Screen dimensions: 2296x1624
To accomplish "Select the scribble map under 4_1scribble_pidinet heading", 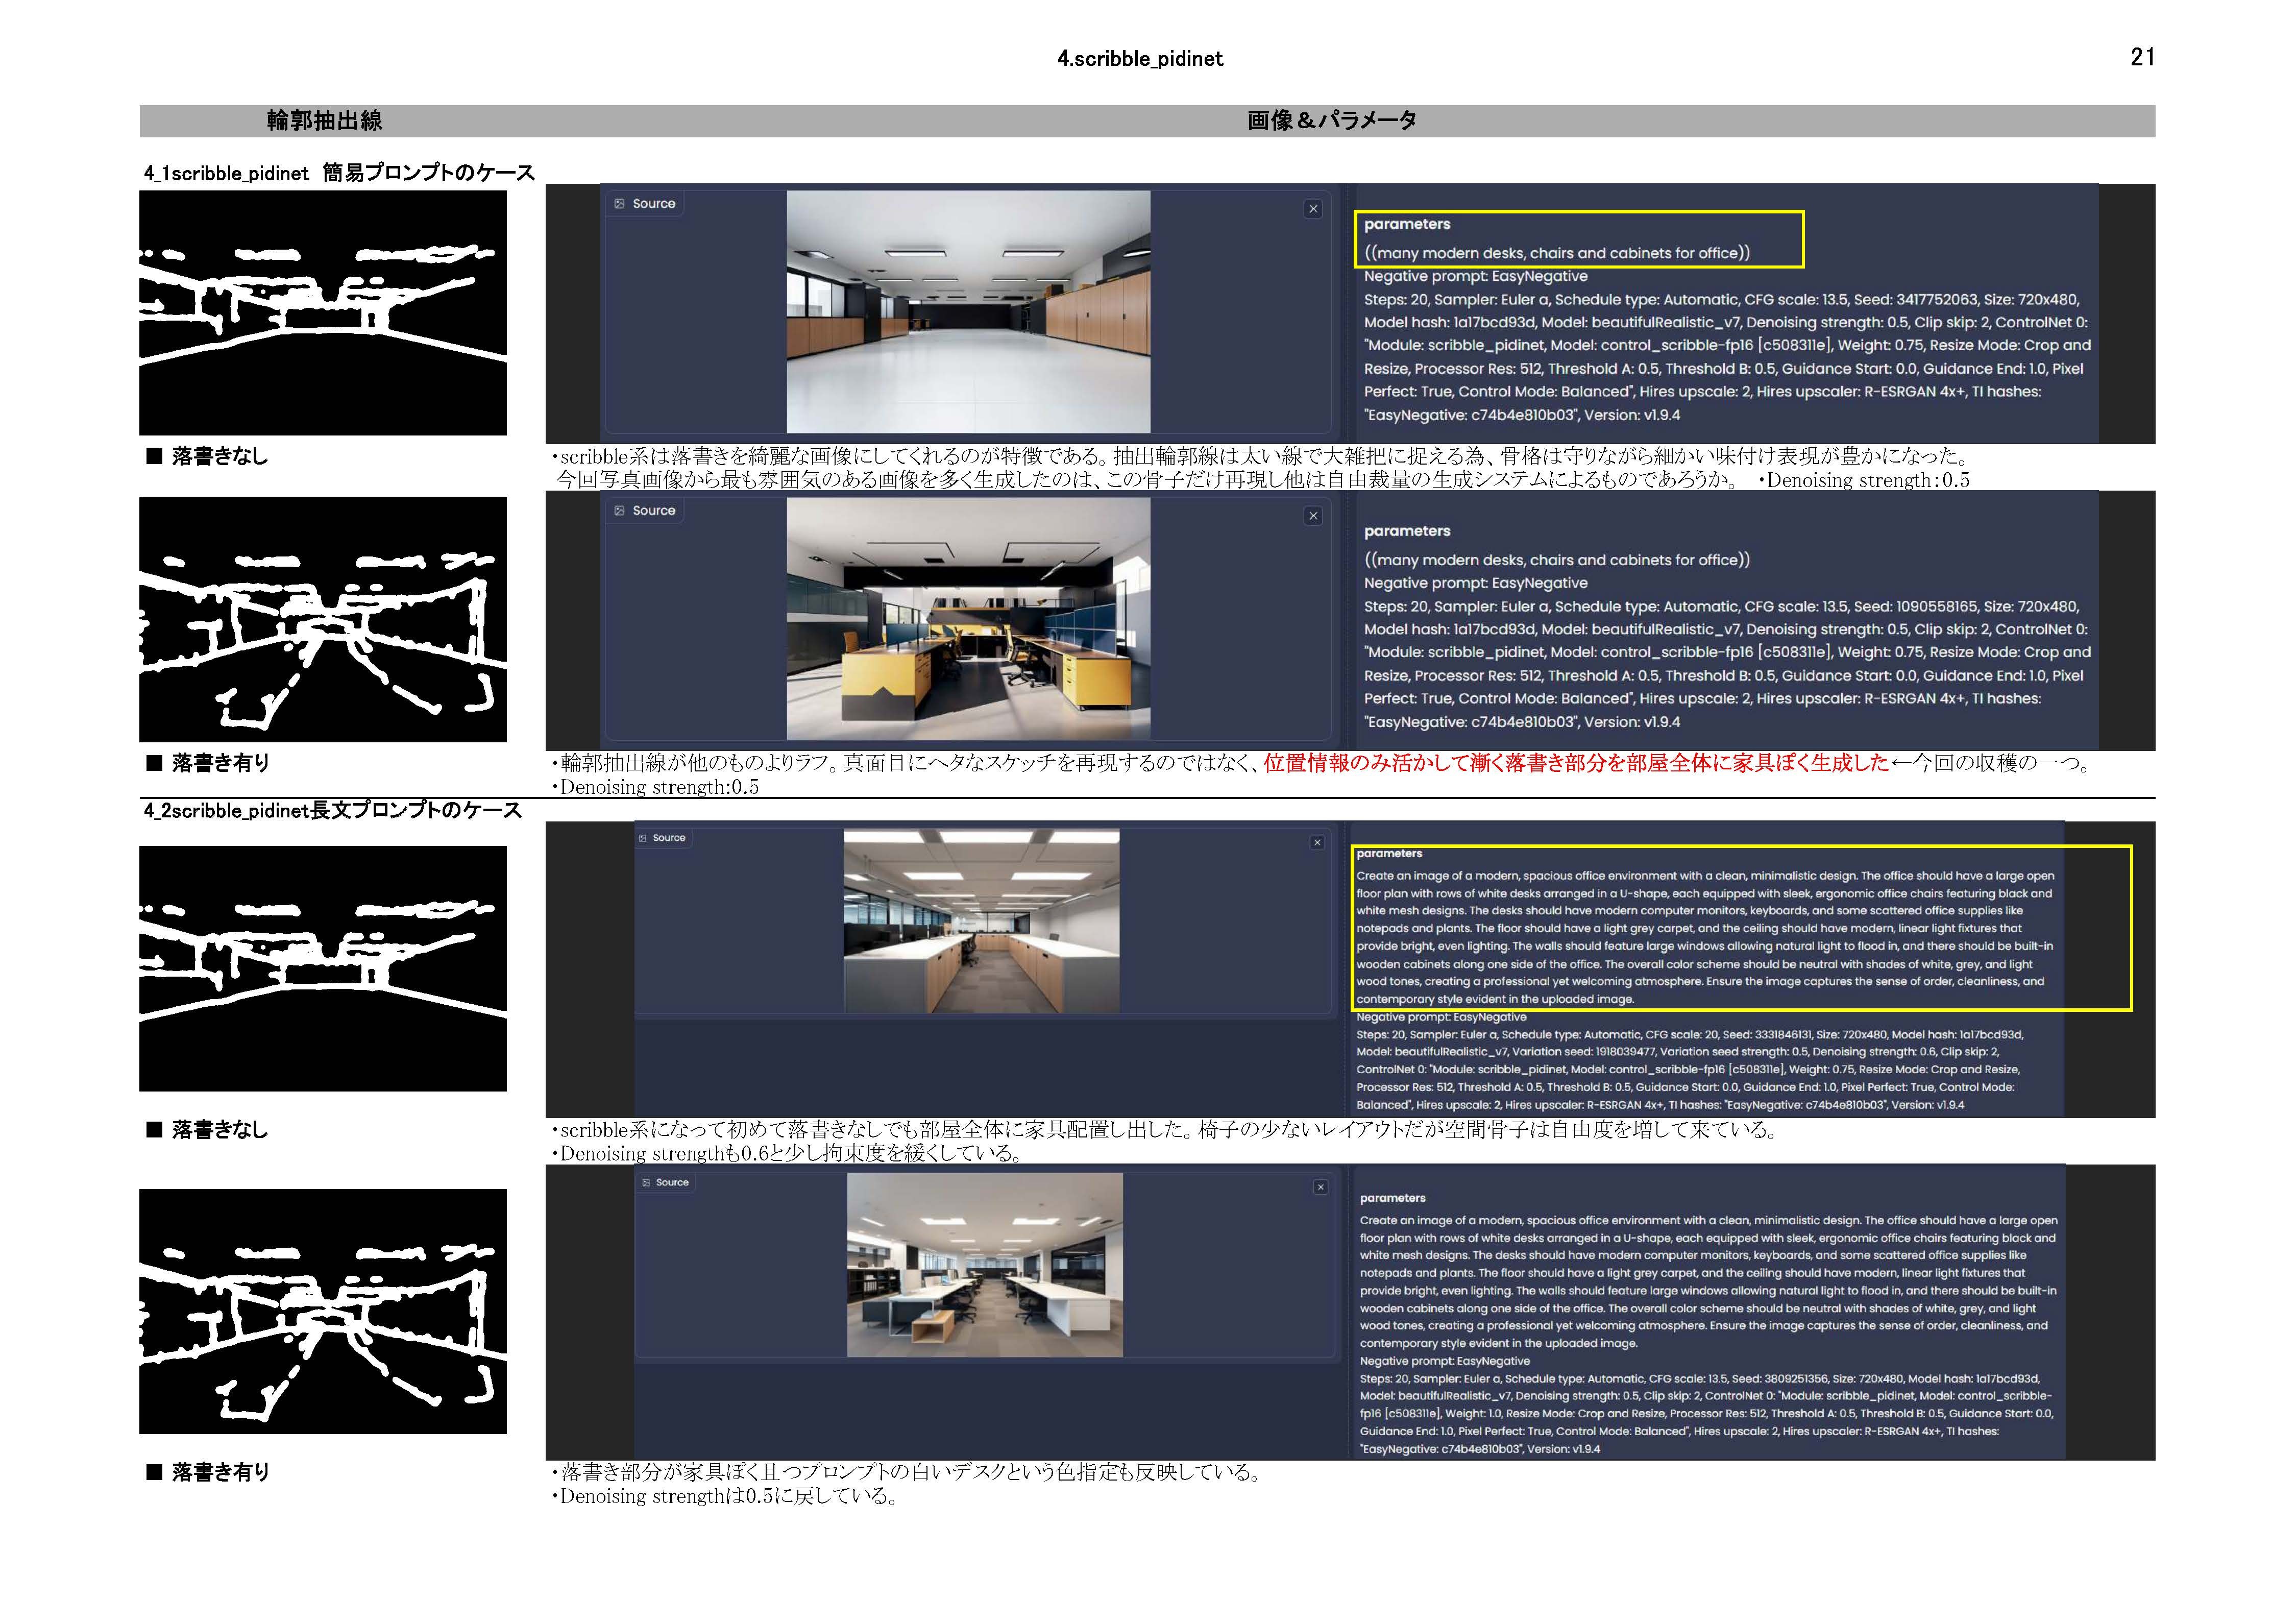I will (323, 313).
